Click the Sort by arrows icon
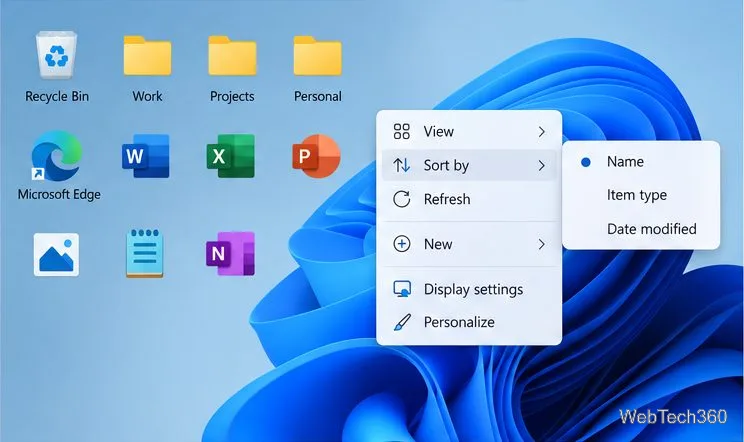744x442 pixels. pos(401,165)
